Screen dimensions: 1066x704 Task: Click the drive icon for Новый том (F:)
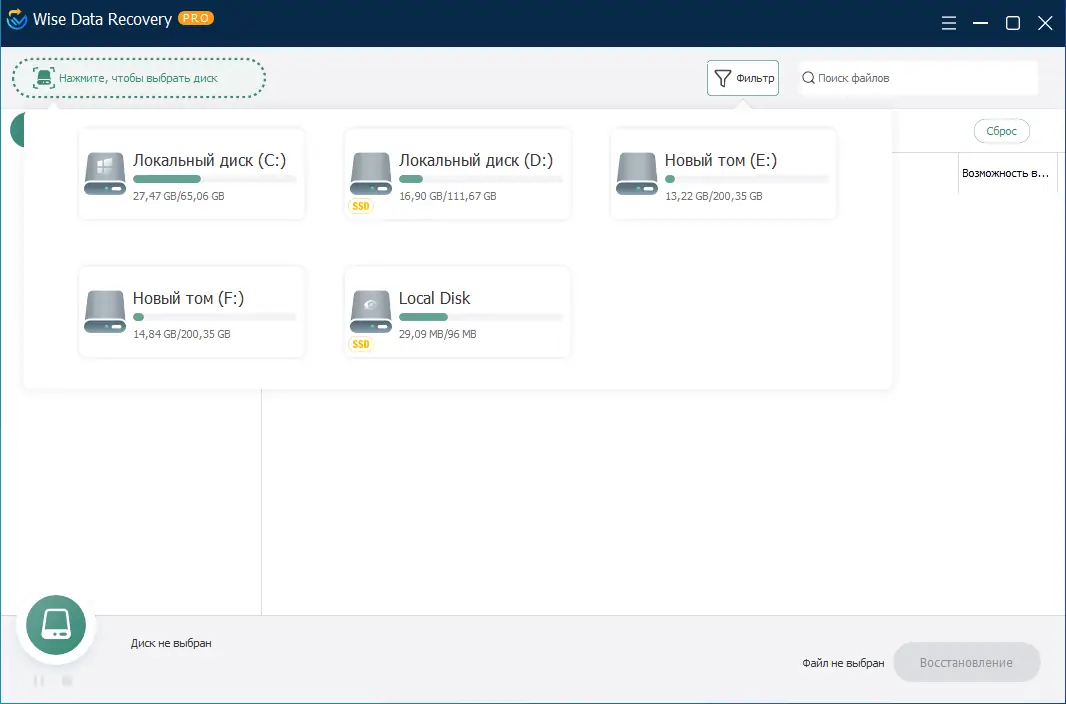(x=105, y=311)
